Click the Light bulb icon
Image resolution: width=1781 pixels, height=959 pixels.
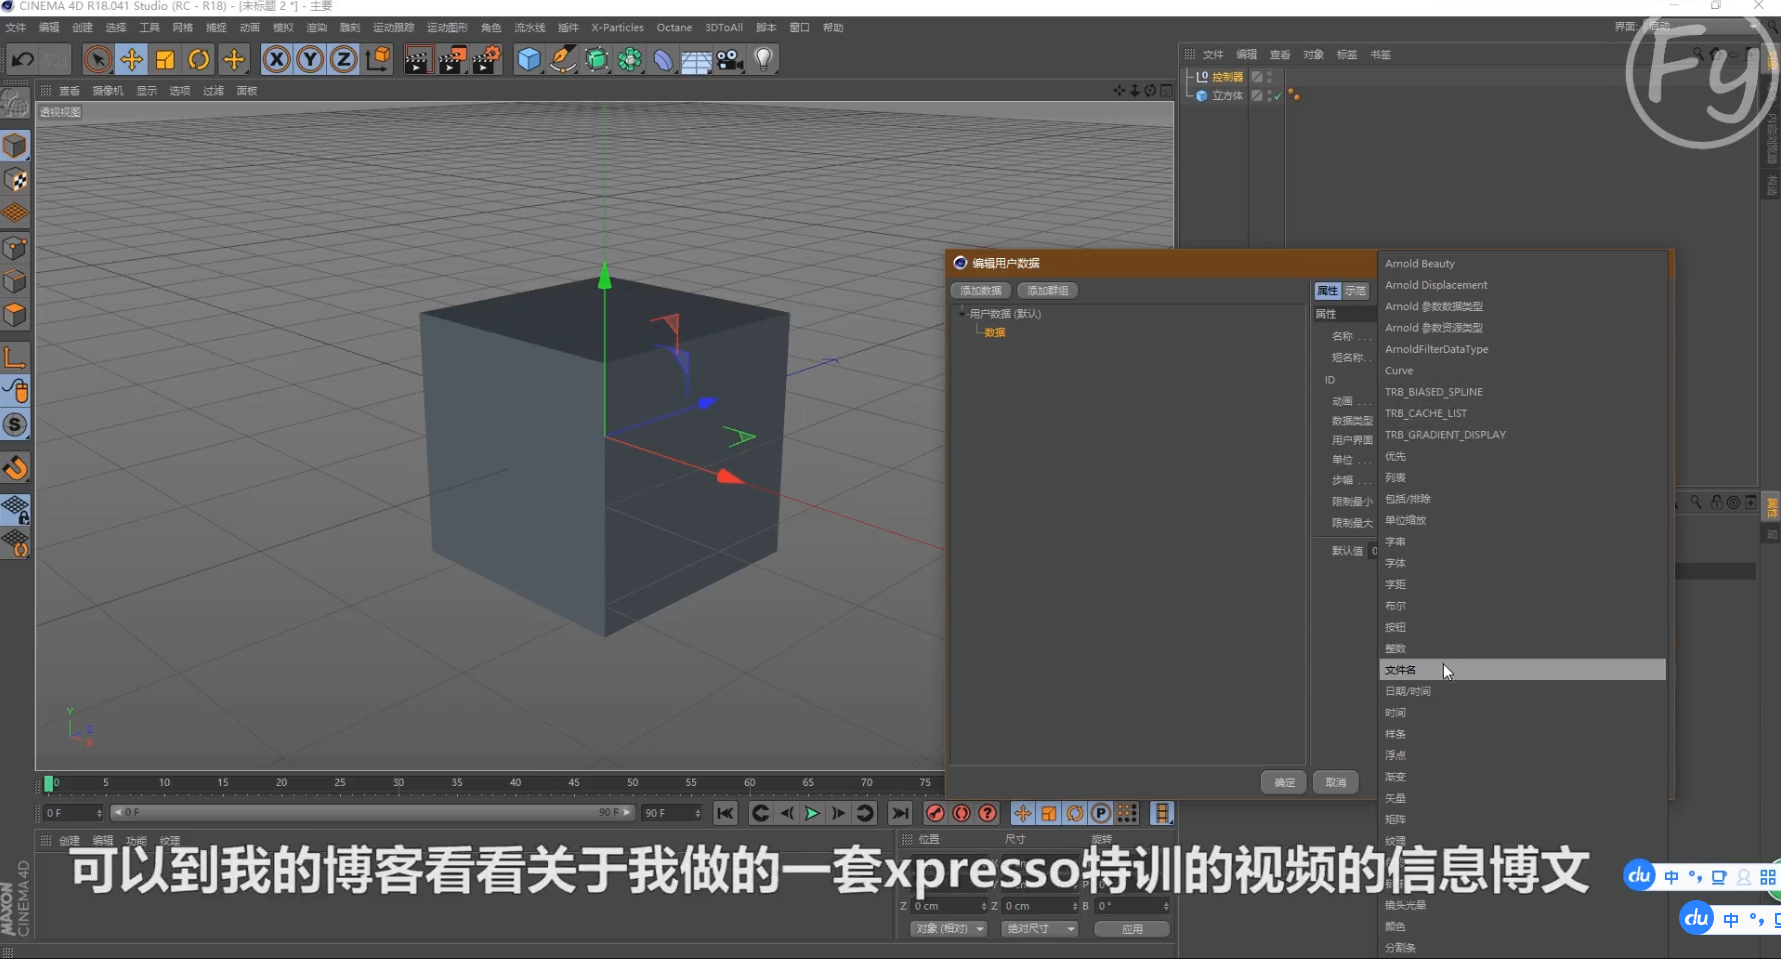click(x=764, y=60)
